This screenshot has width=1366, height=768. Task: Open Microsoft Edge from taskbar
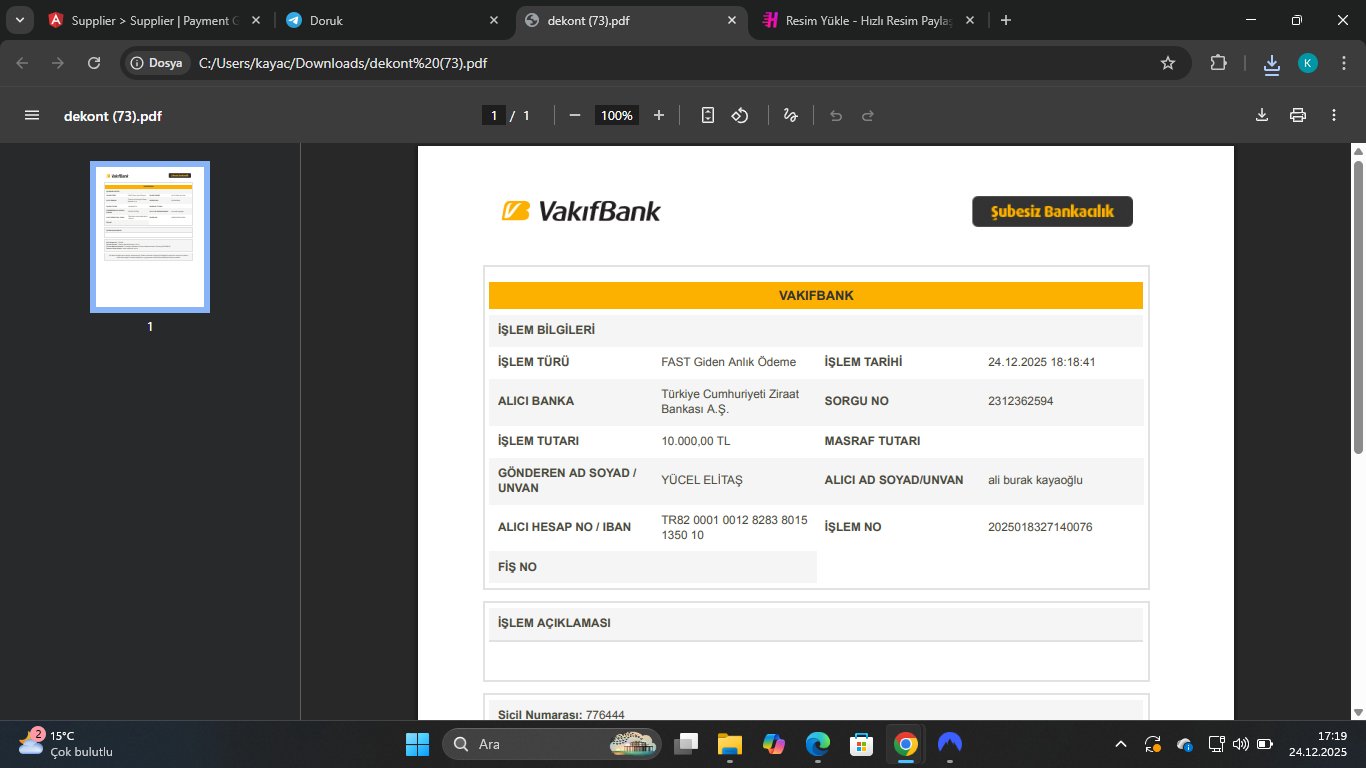[818, 744]
